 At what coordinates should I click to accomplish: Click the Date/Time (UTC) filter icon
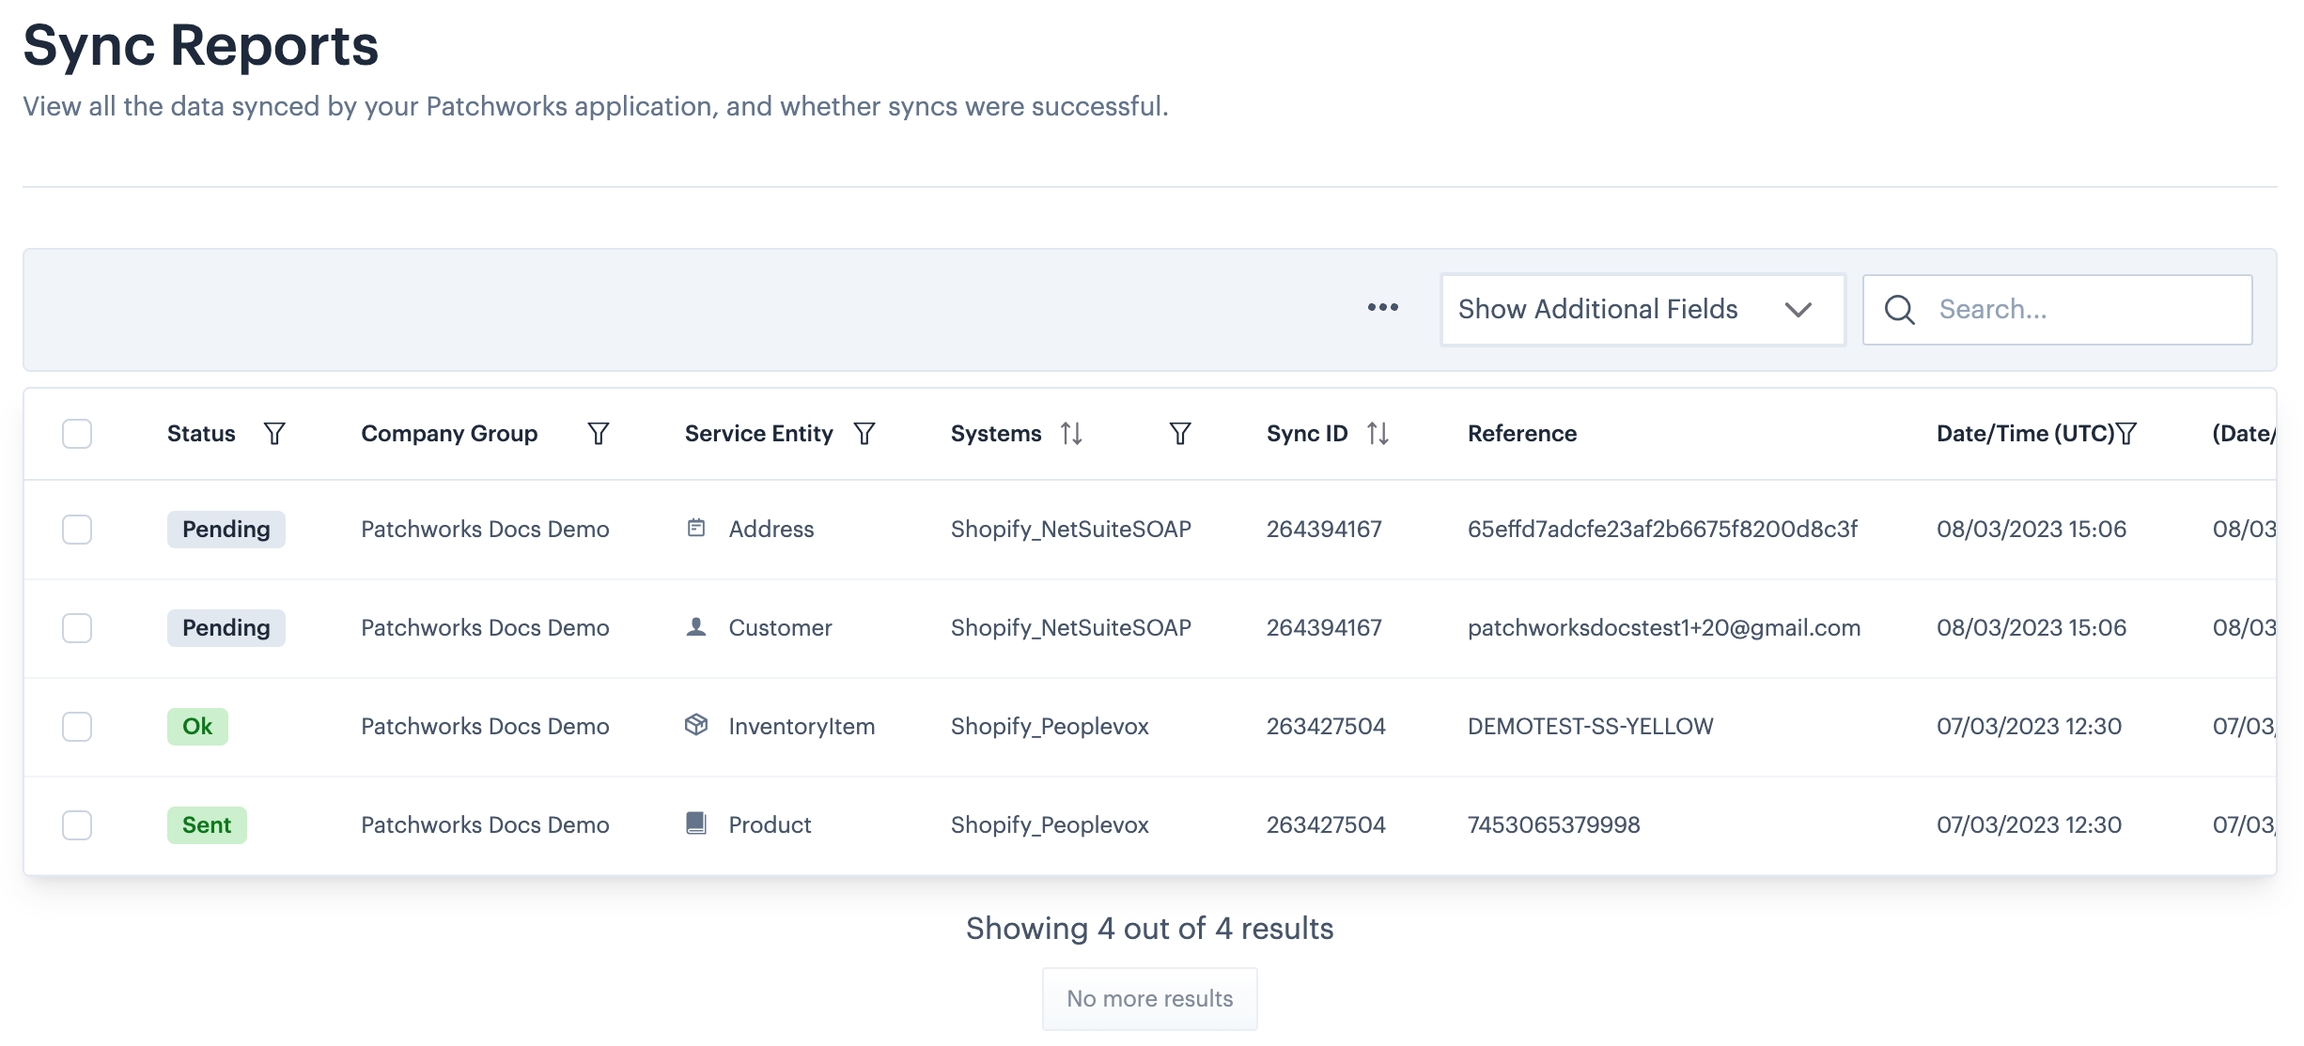point(2126,433)
